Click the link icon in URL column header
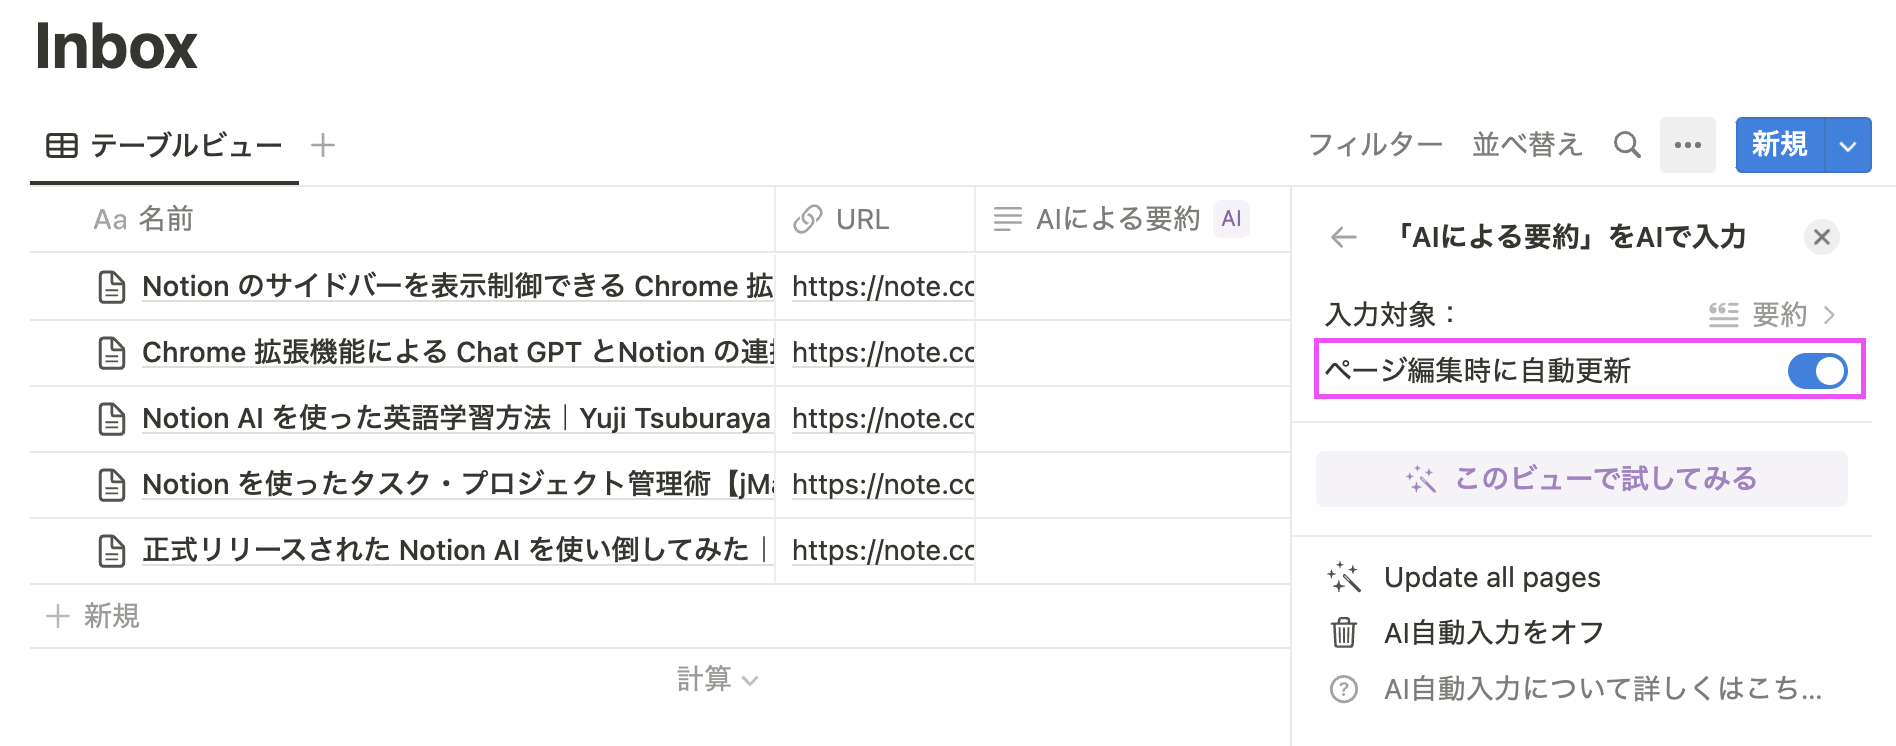1896x746 pixels. pos(807,219)
